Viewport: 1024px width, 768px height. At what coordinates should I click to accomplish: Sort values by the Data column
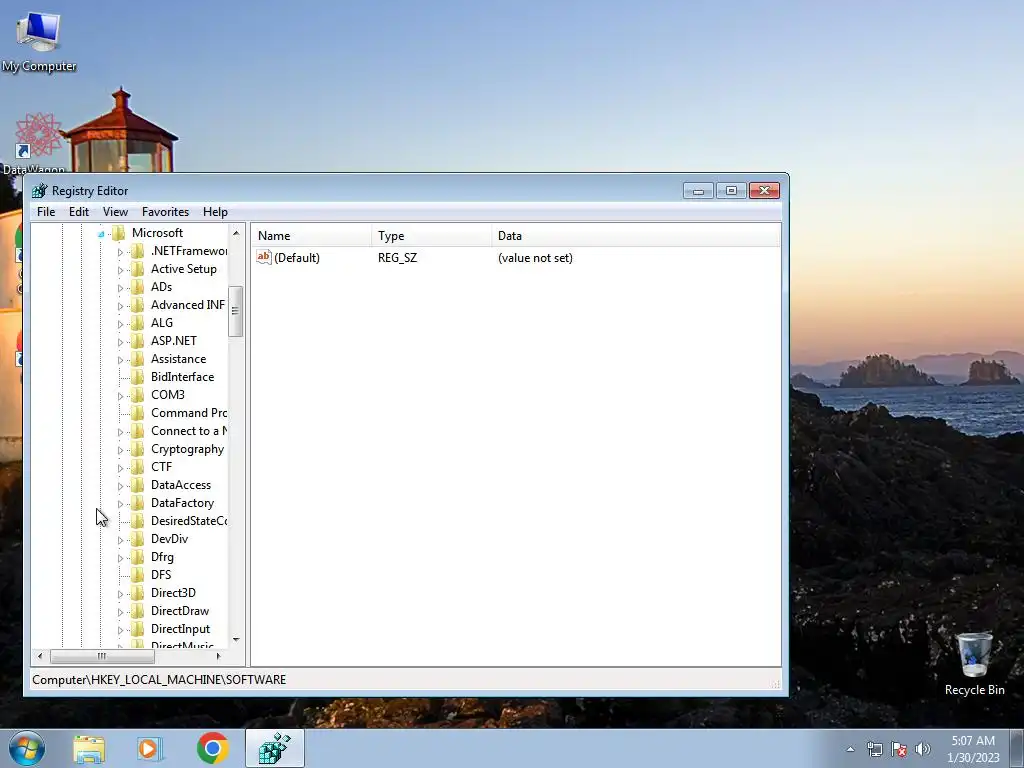[636, 236]
